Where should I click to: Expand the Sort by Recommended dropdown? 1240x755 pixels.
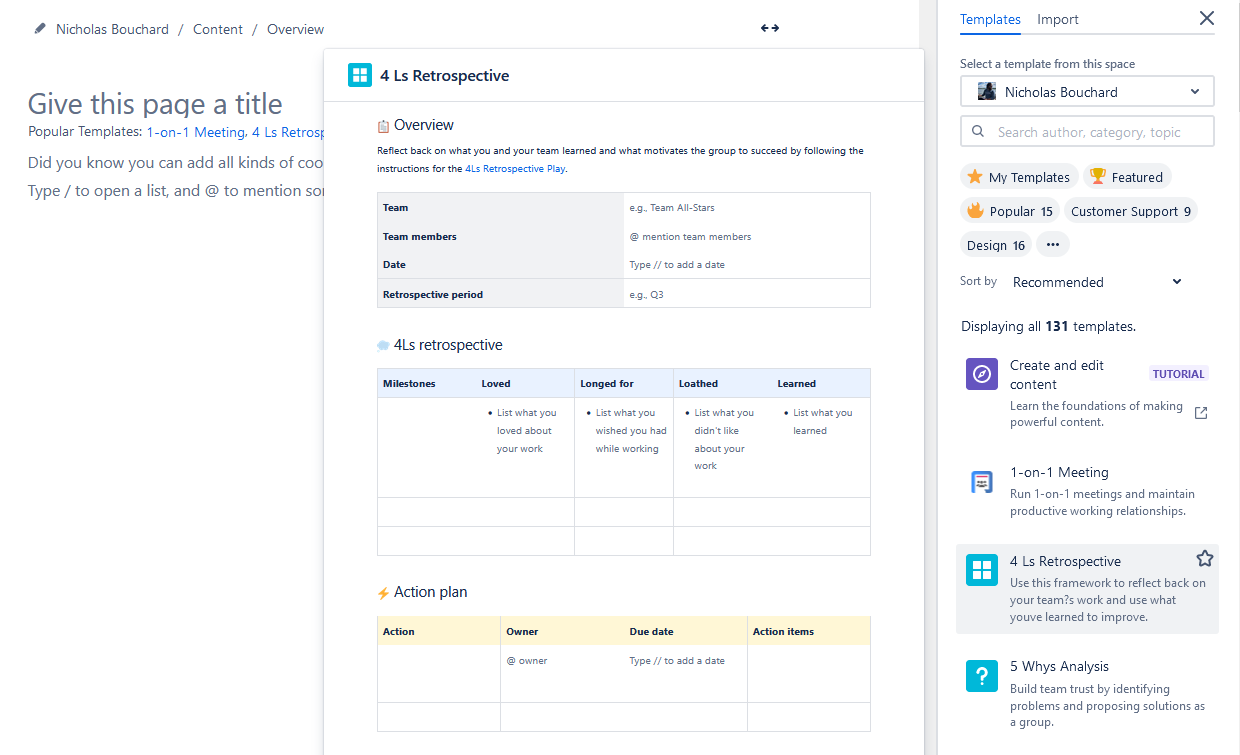1097,282
